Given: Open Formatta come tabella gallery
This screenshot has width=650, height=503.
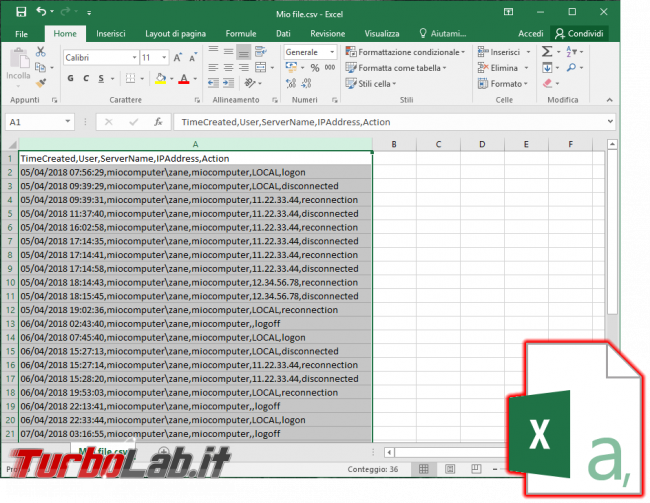Looking at the screenshot, I should (x=396, y=68).
